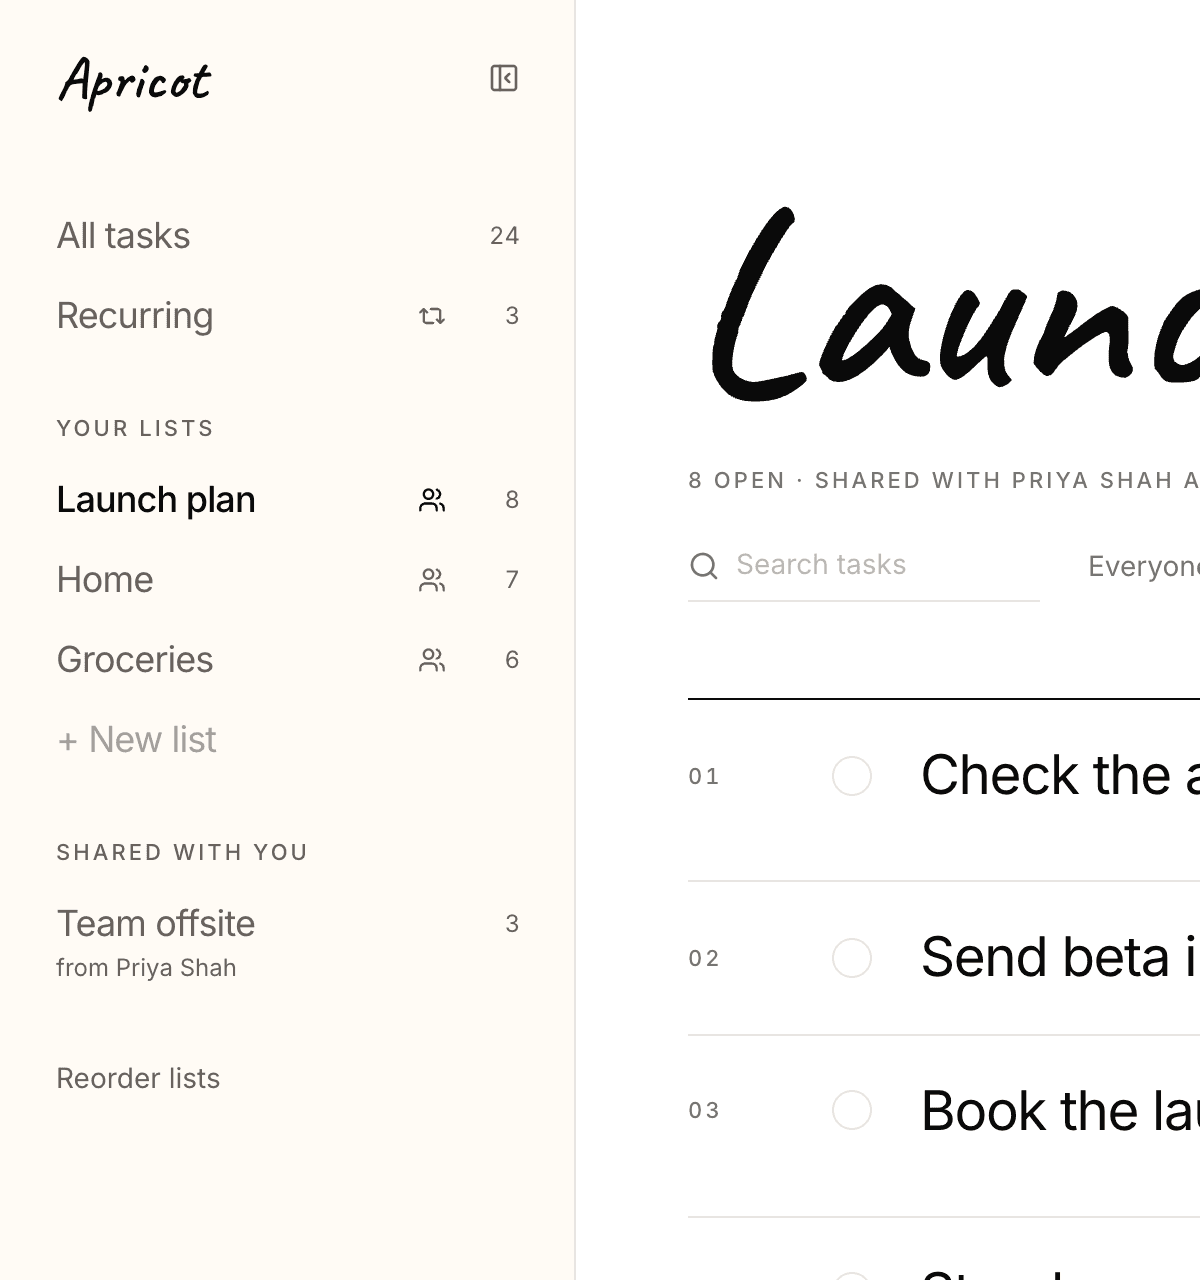Click Reorder lists link
The image size is (1200, 1280).
[138, 1078]
